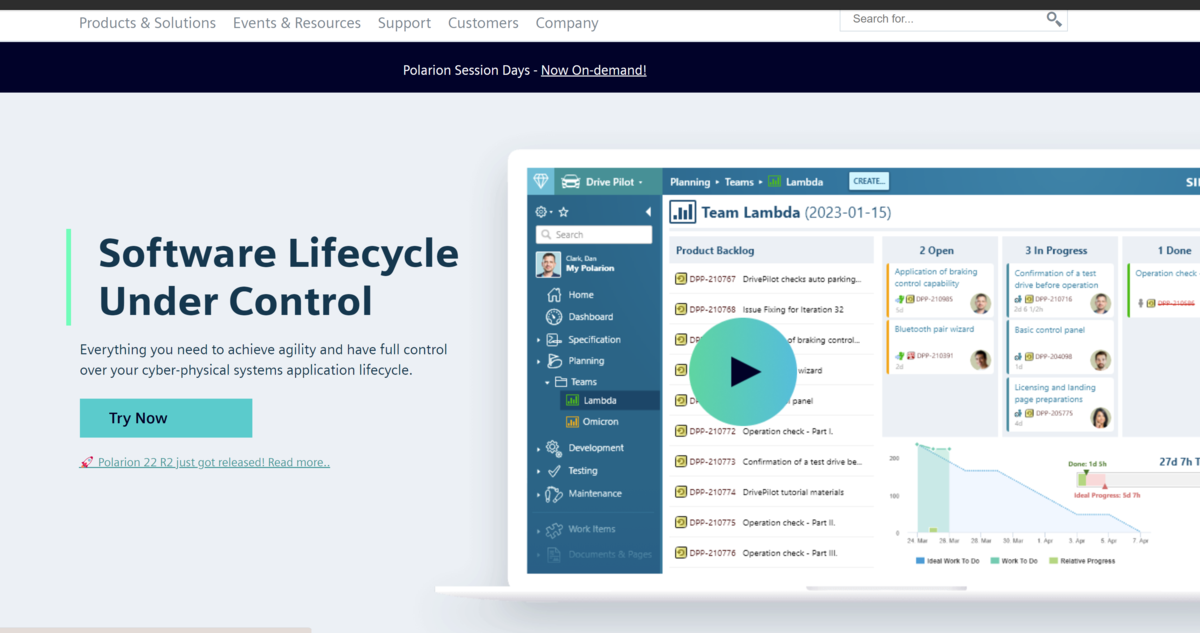Open the Events & Resources menu
1200x633 pixels.
tap(296, 22)
